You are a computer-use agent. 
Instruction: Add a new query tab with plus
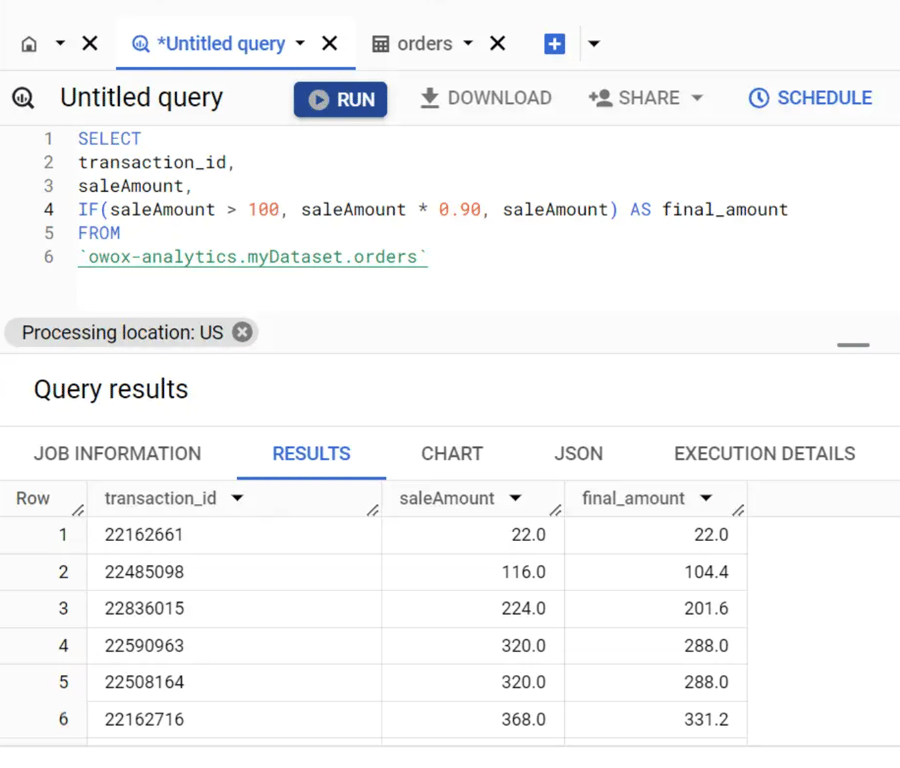554,44
